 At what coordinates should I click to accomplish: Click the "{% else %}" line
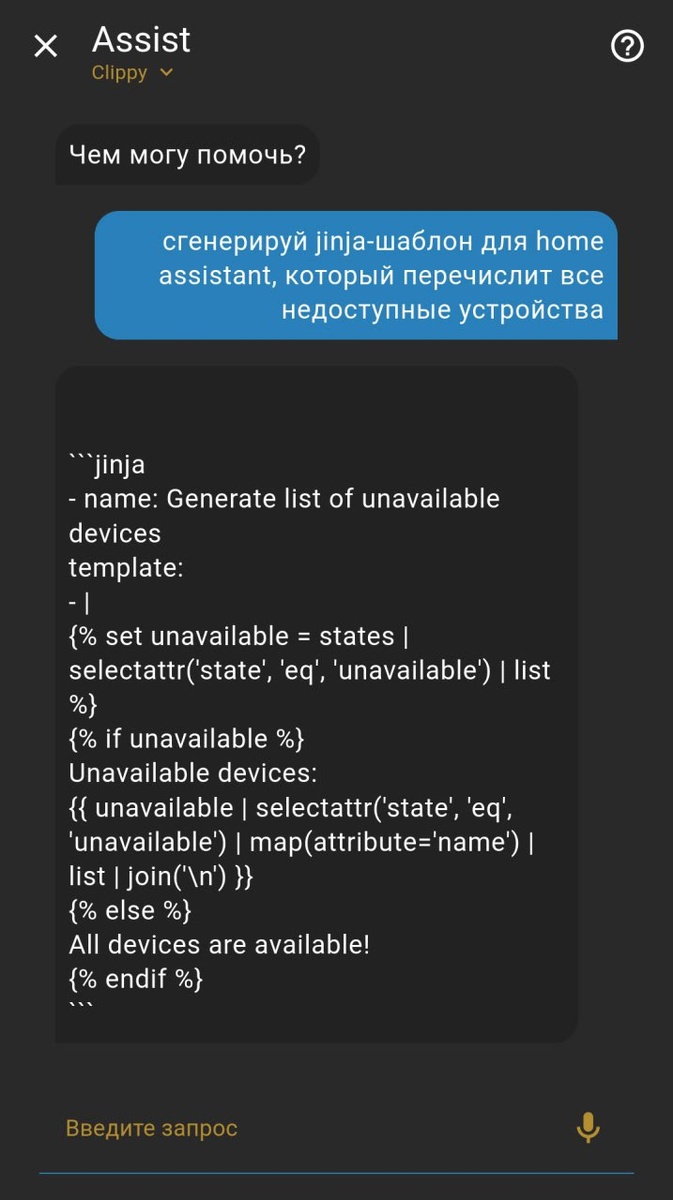[x=130, y=910]
